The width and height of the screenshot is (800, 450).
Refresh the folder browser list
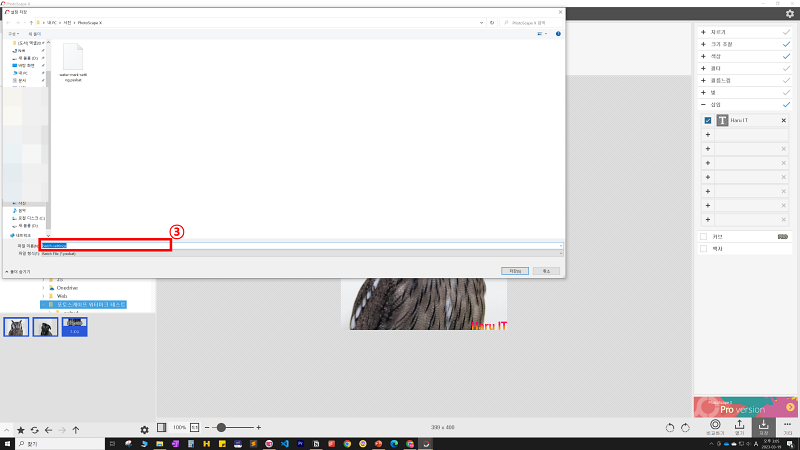tap(35, 430)
